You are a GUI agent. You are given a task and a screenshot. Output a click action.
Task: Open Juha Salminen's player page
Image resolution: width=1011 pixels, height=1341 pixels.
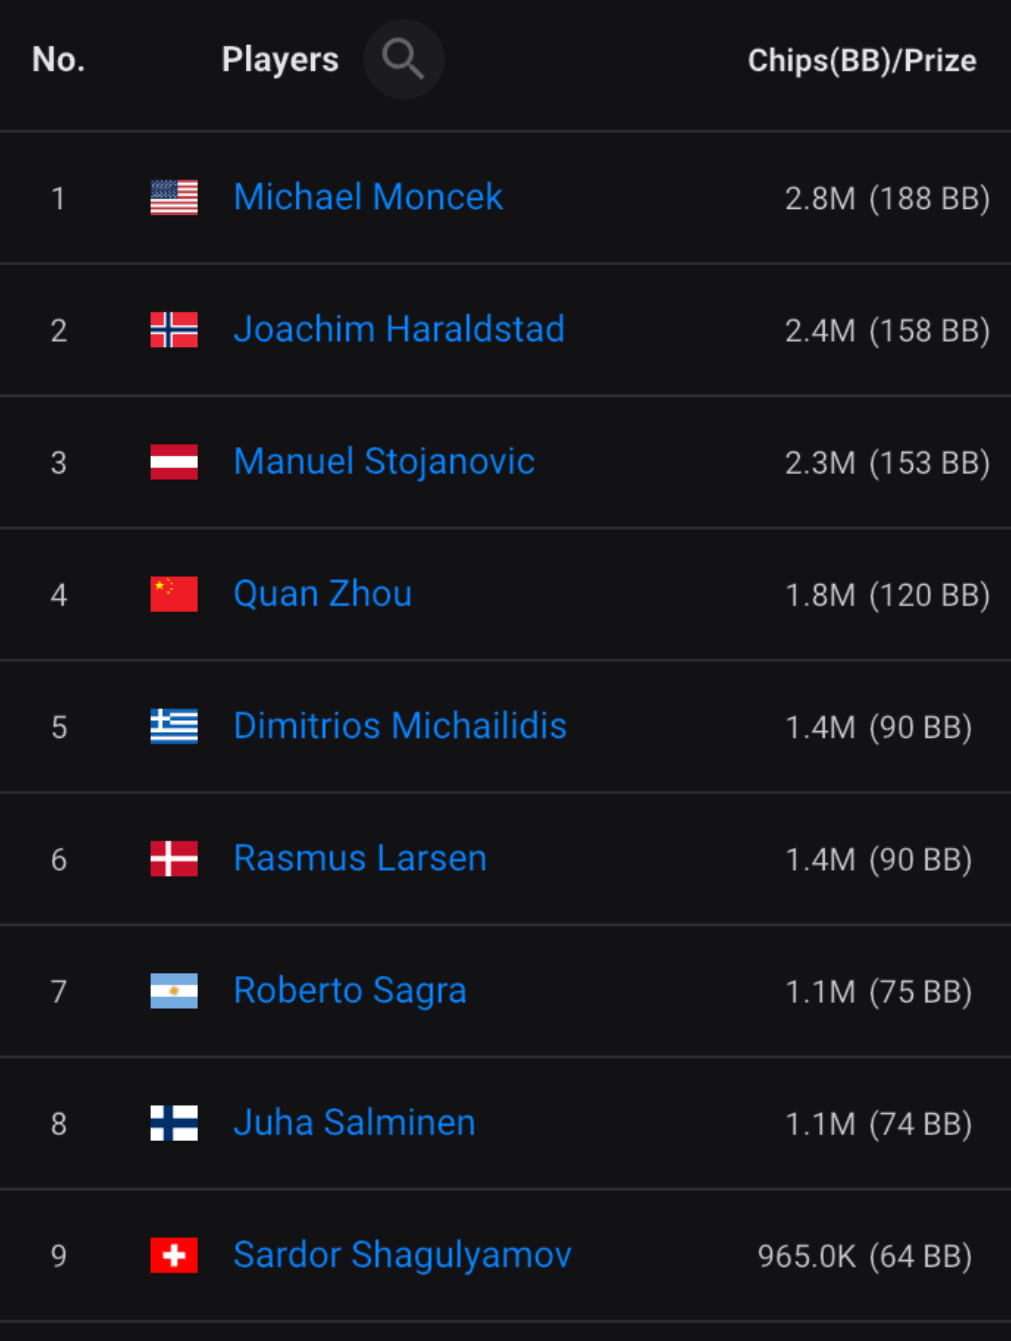(354, 1122)
